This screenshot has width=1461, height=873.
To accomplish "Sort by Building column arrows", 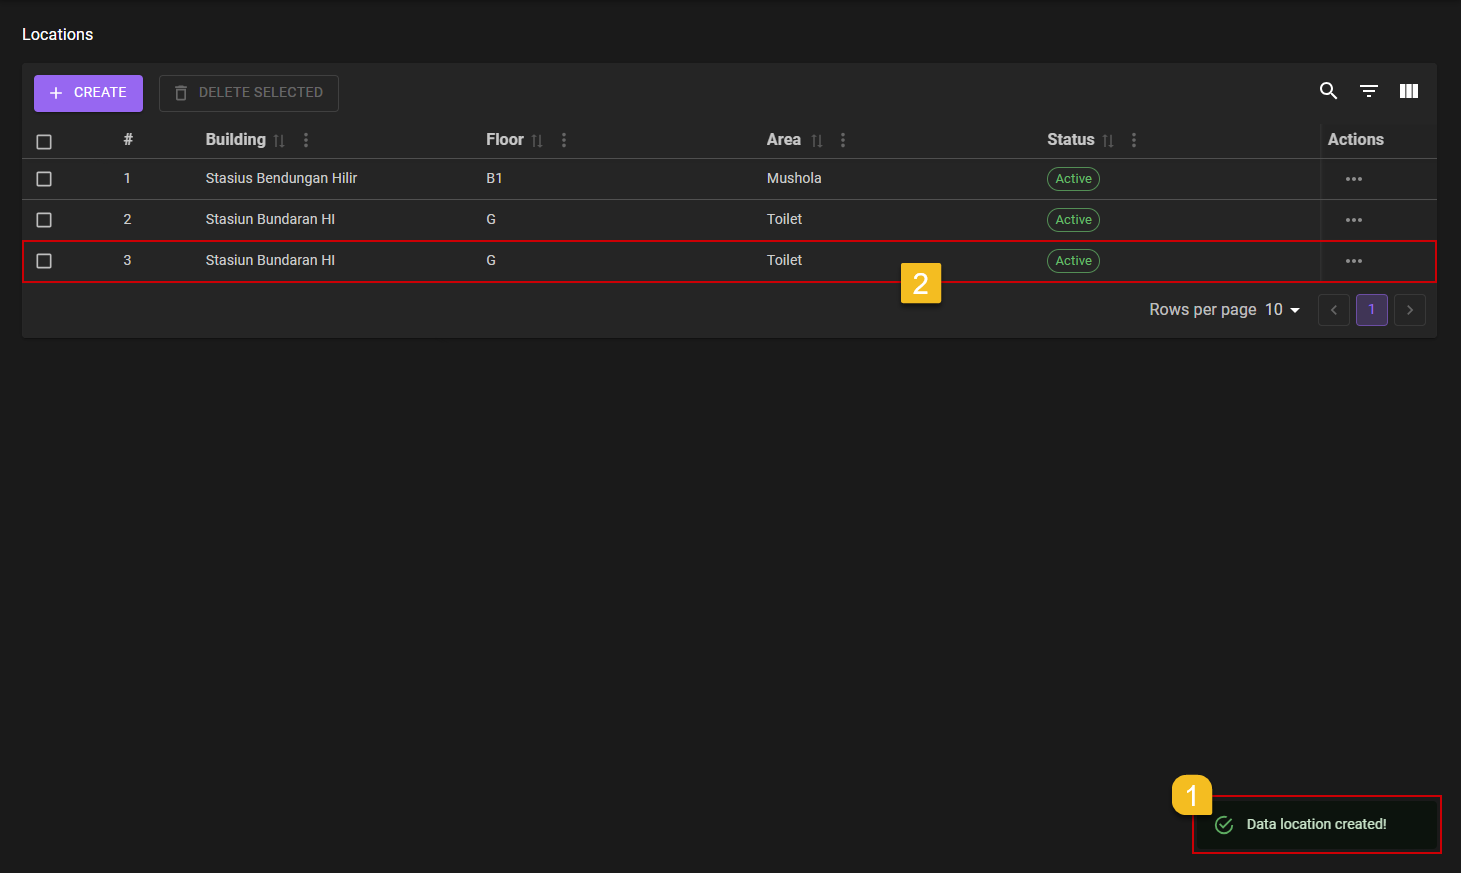I will point(279,141).
